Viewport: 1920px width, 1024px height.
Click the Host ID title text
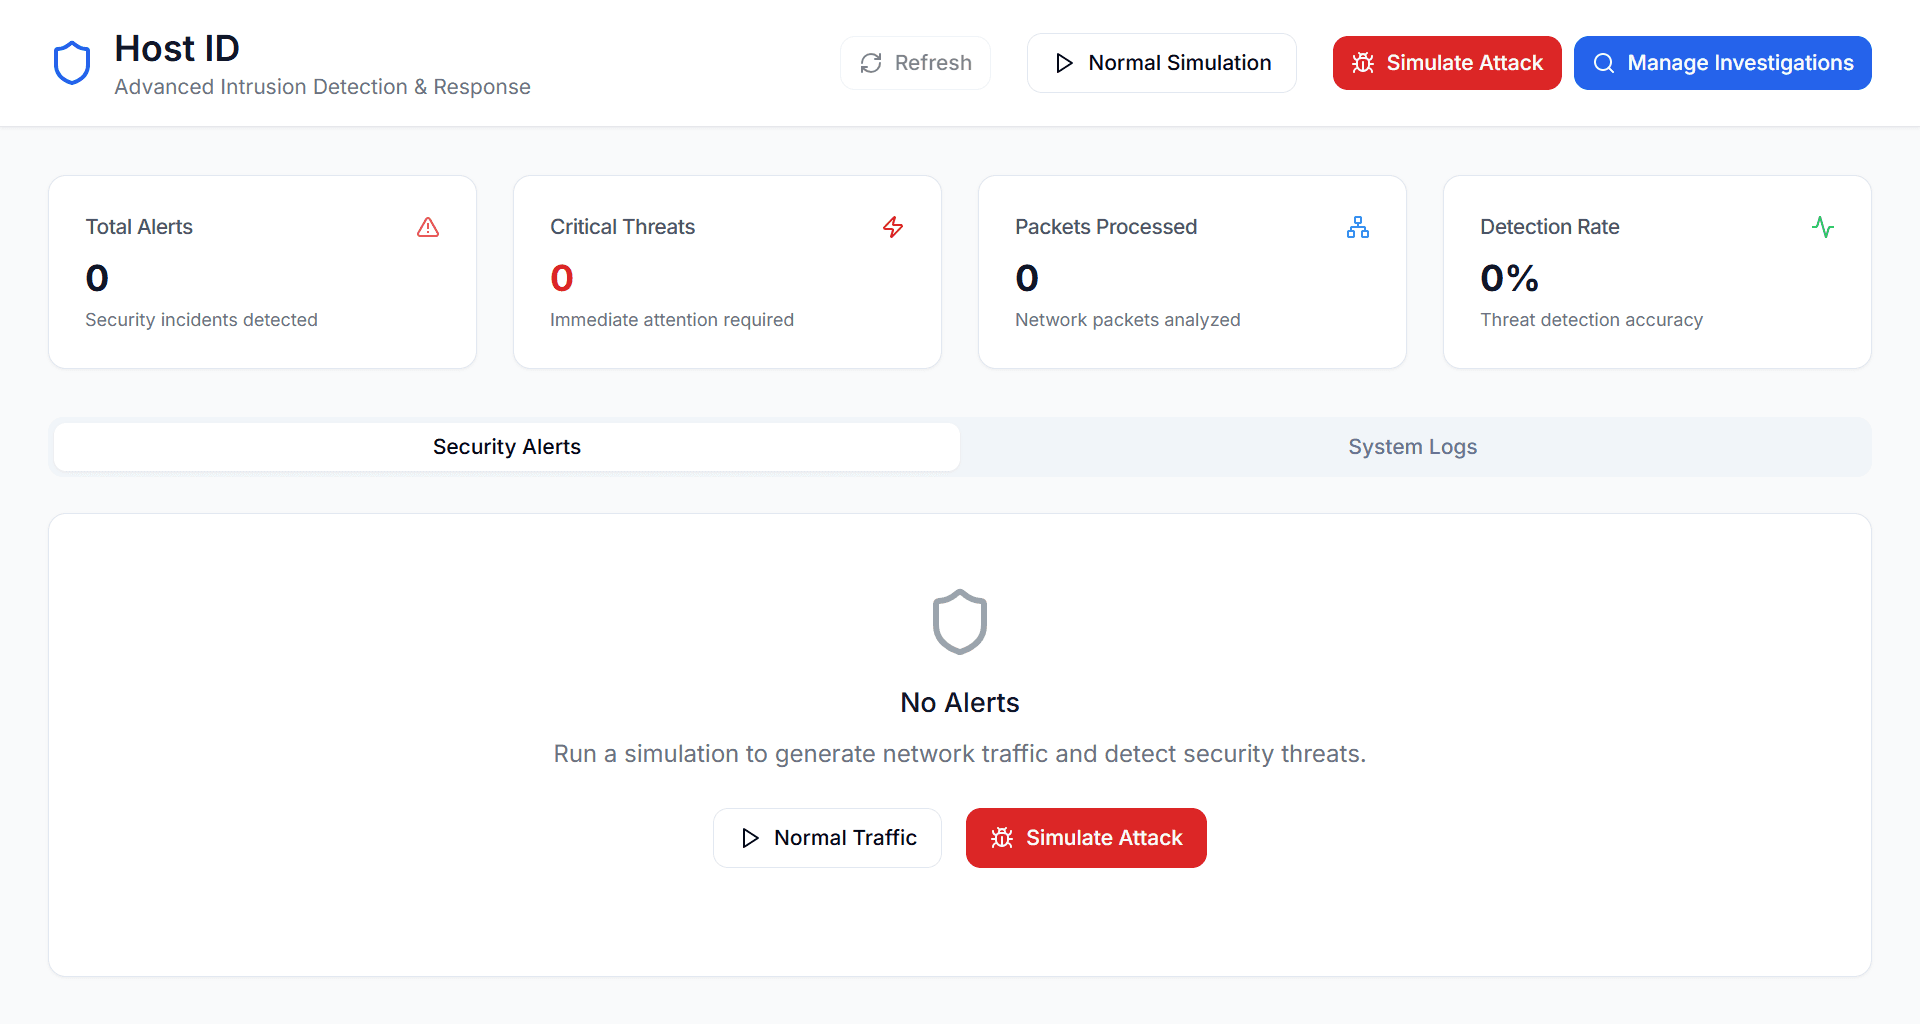177,48
